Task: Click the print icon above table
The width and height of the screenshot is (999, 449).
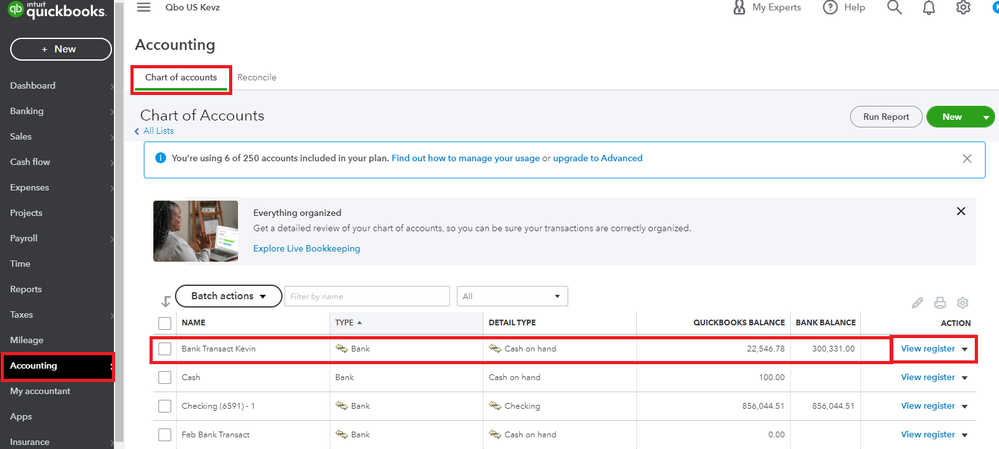Action: [940, 303]
